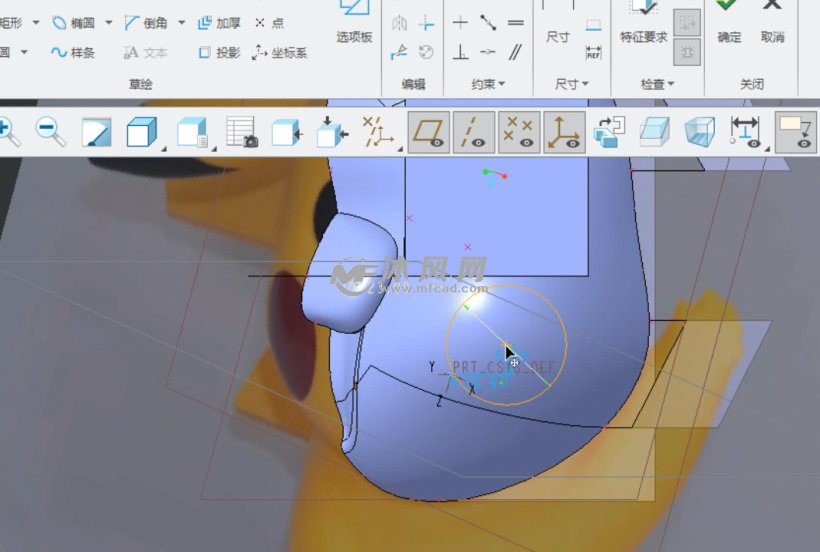Click the Perspective View box icon
This screenshot has width=820, height=552.
700,132
